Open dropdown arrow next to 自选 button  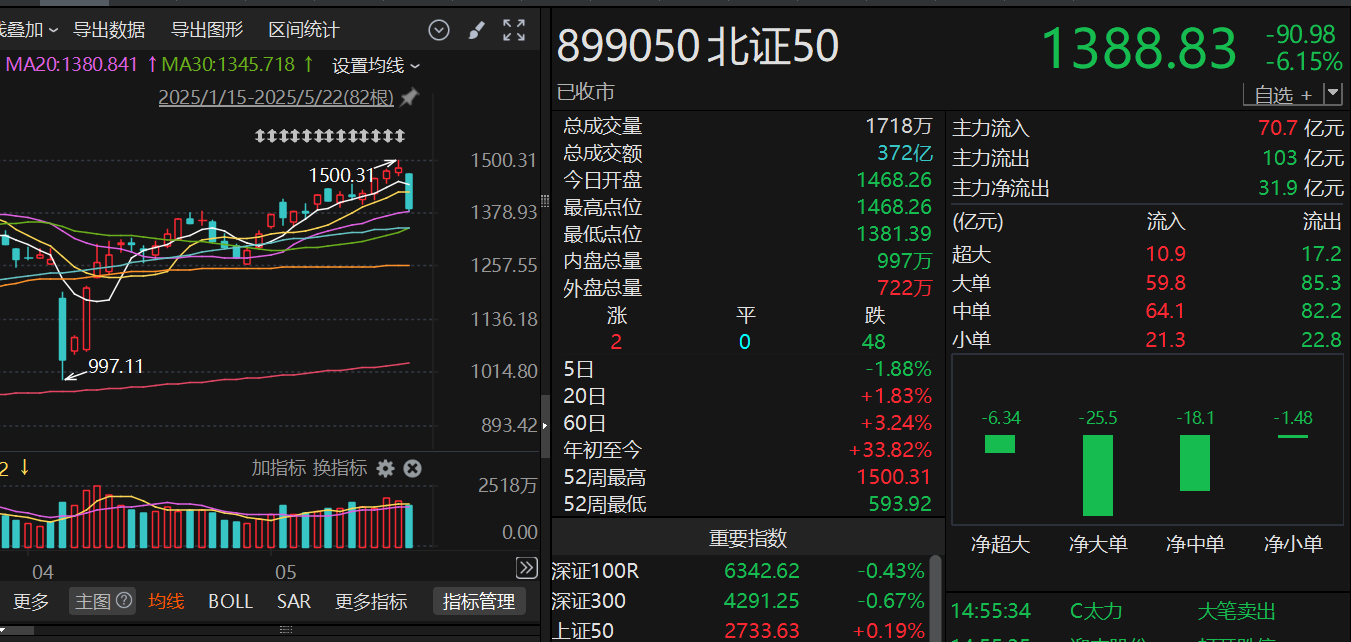1332,94
